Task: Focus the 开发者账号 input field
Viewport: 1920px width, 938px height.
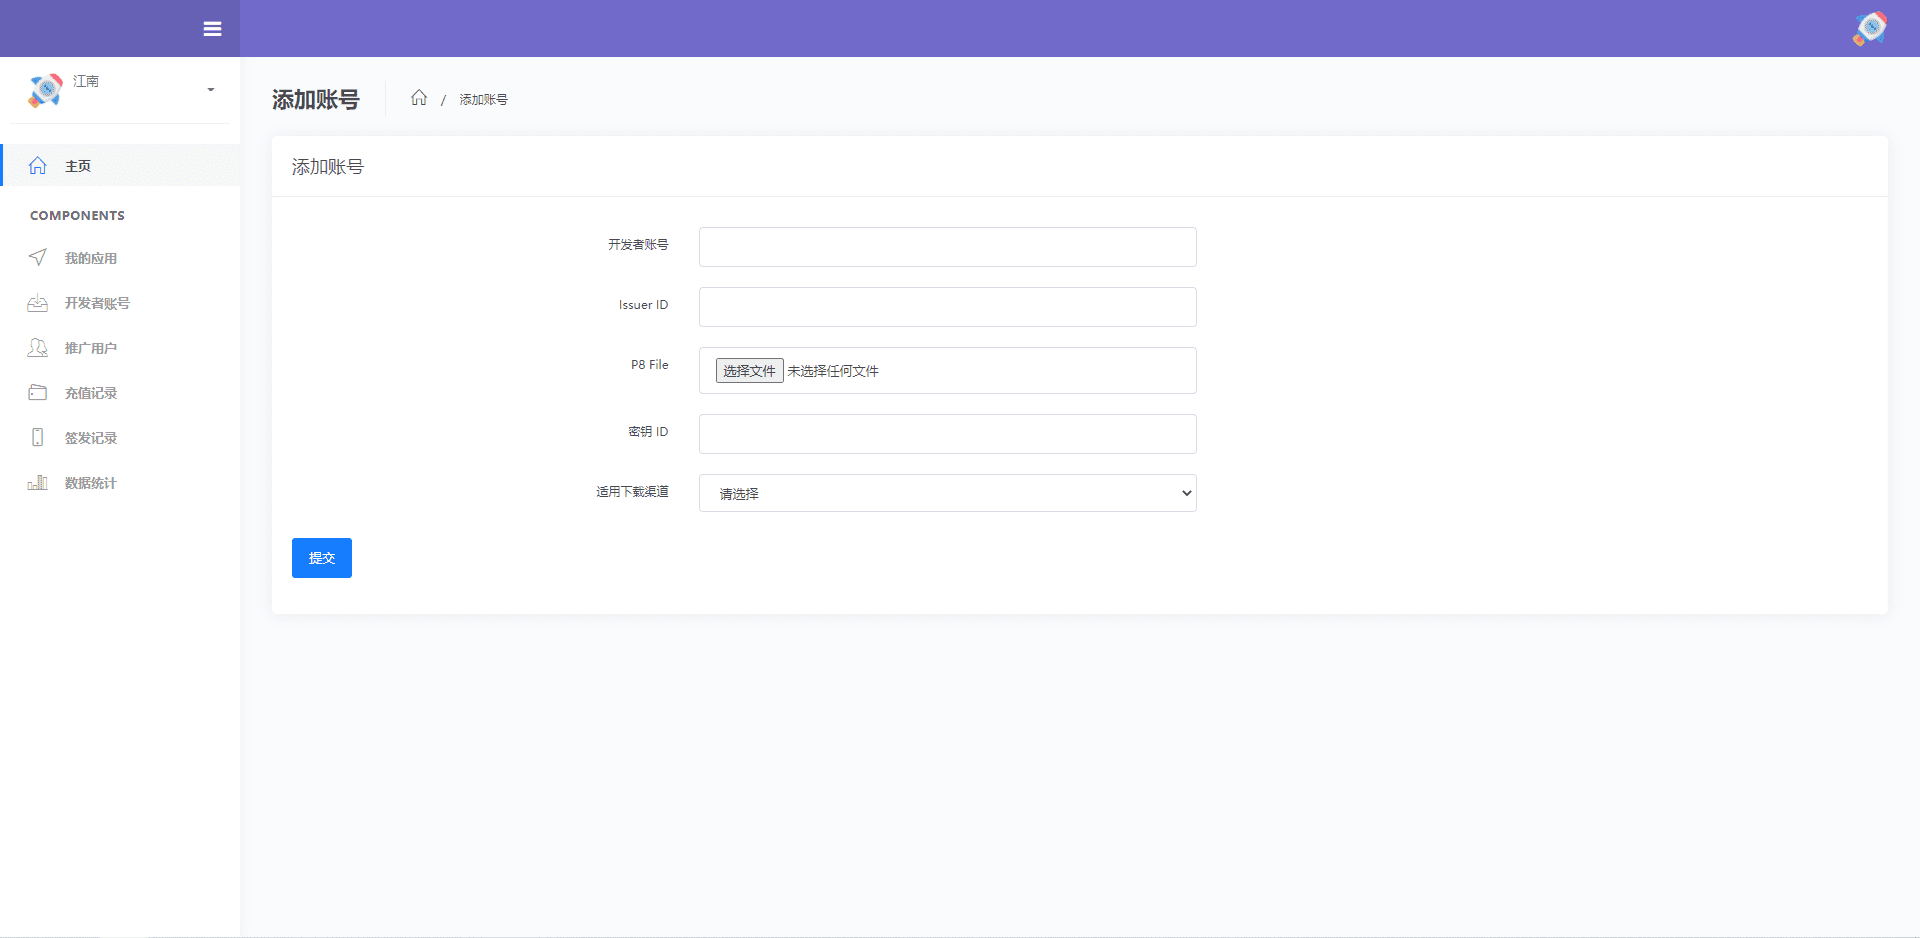Action: tap(947, 247)
